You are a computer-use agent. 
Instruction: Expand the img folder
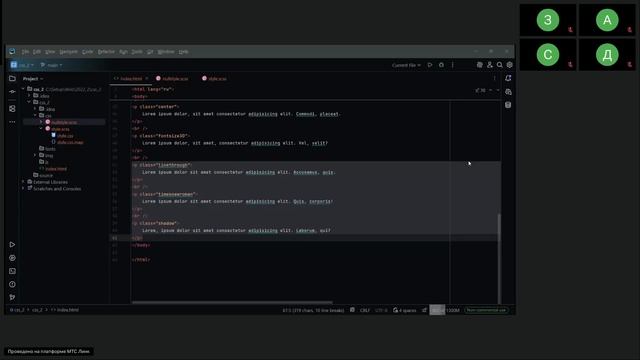tap(35, 155)
